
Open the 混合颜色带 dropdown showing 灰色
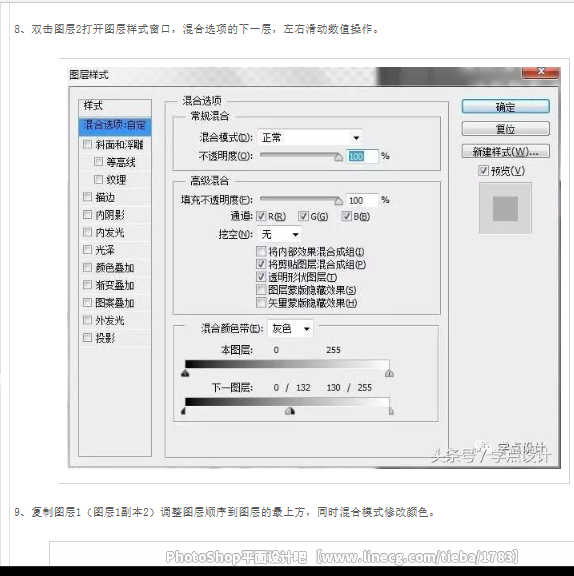[290, 328]
